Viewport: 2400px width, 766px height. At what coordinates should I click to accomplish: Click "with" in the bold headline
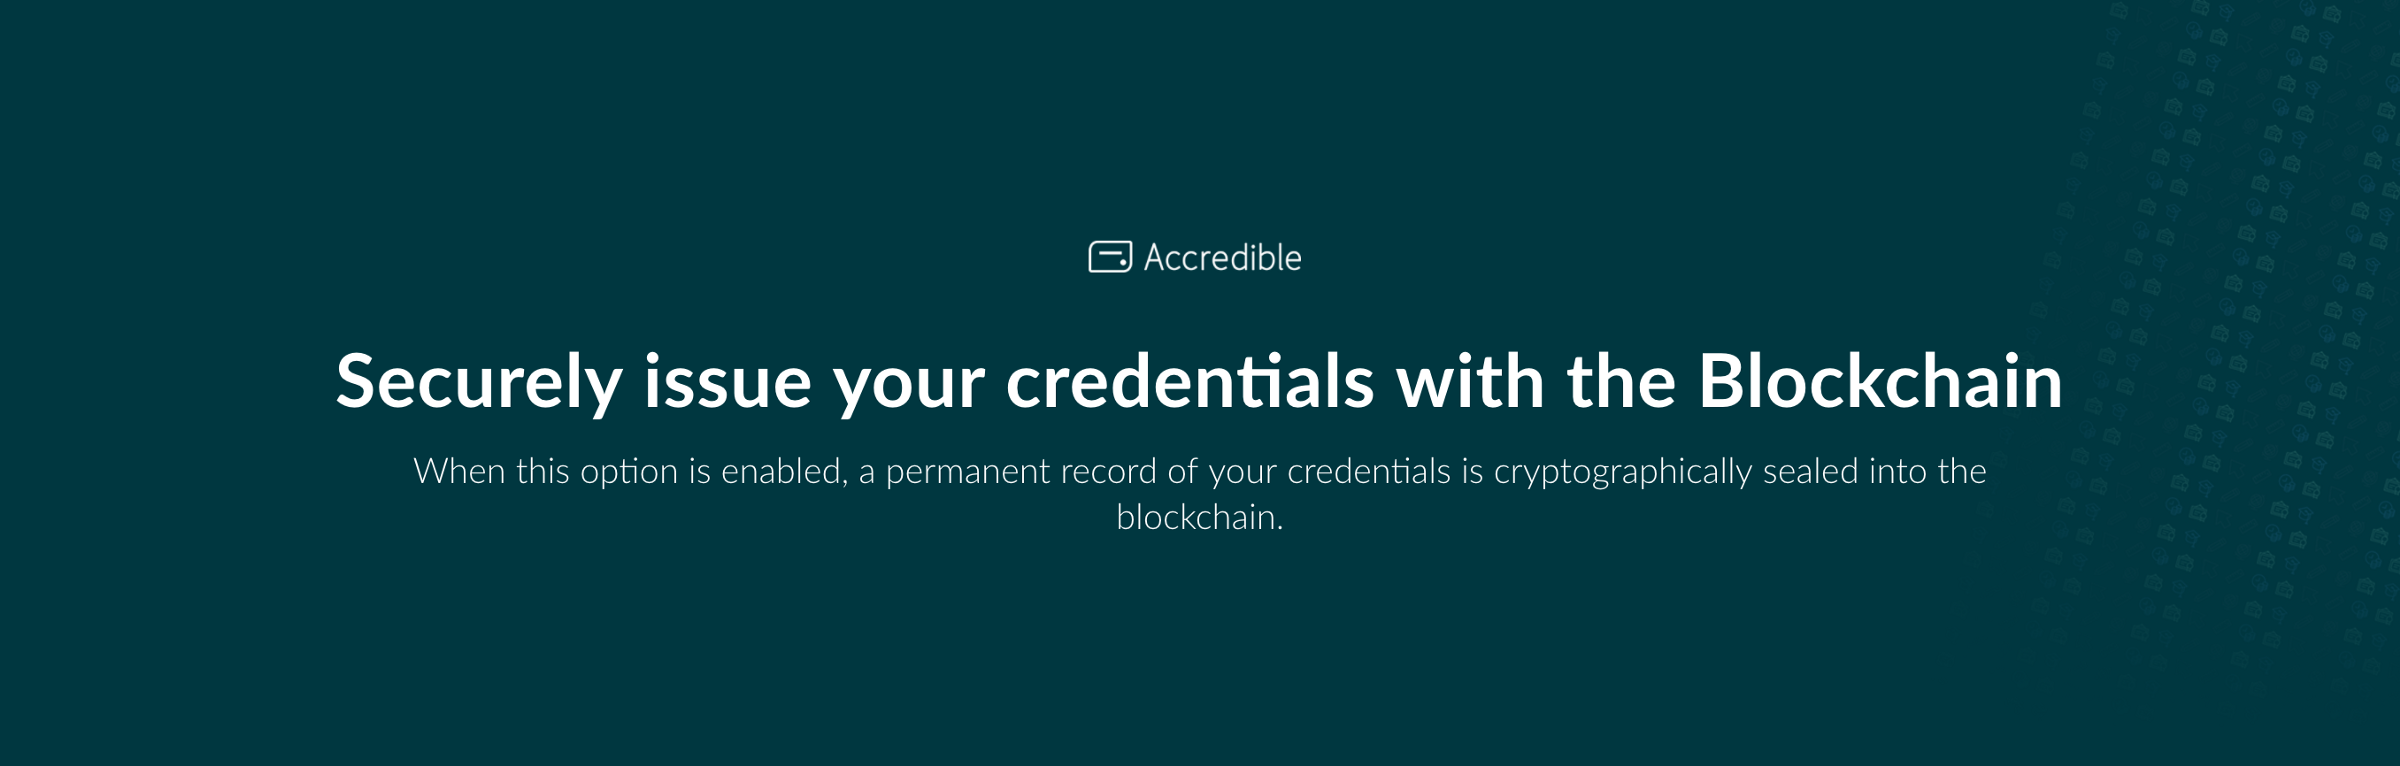click(x=1470, y=382)
